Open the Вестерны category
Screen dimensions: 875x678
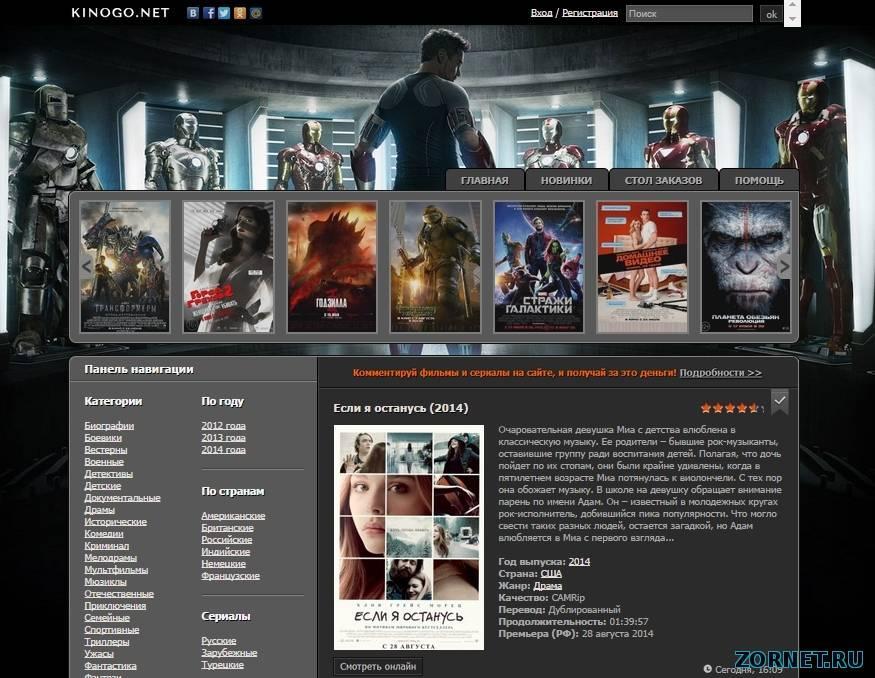105,450
